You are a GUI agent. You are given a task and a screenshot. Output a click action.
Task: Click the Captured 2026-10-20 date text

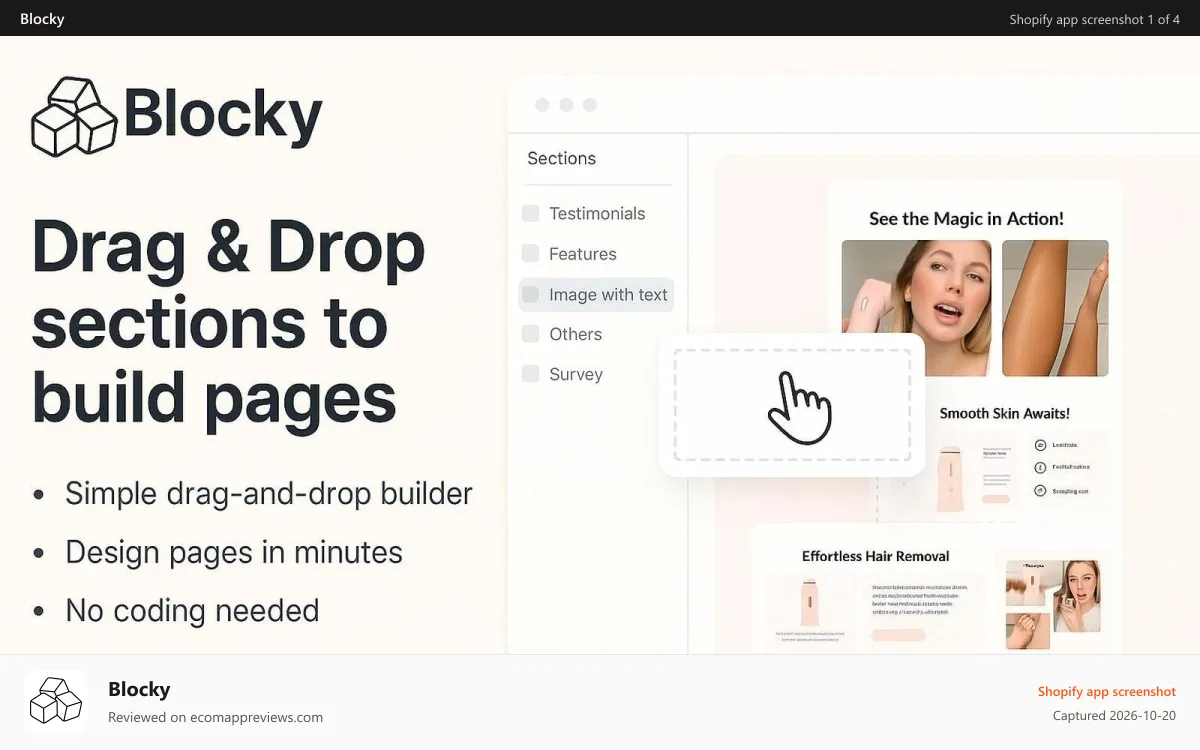1114,716
